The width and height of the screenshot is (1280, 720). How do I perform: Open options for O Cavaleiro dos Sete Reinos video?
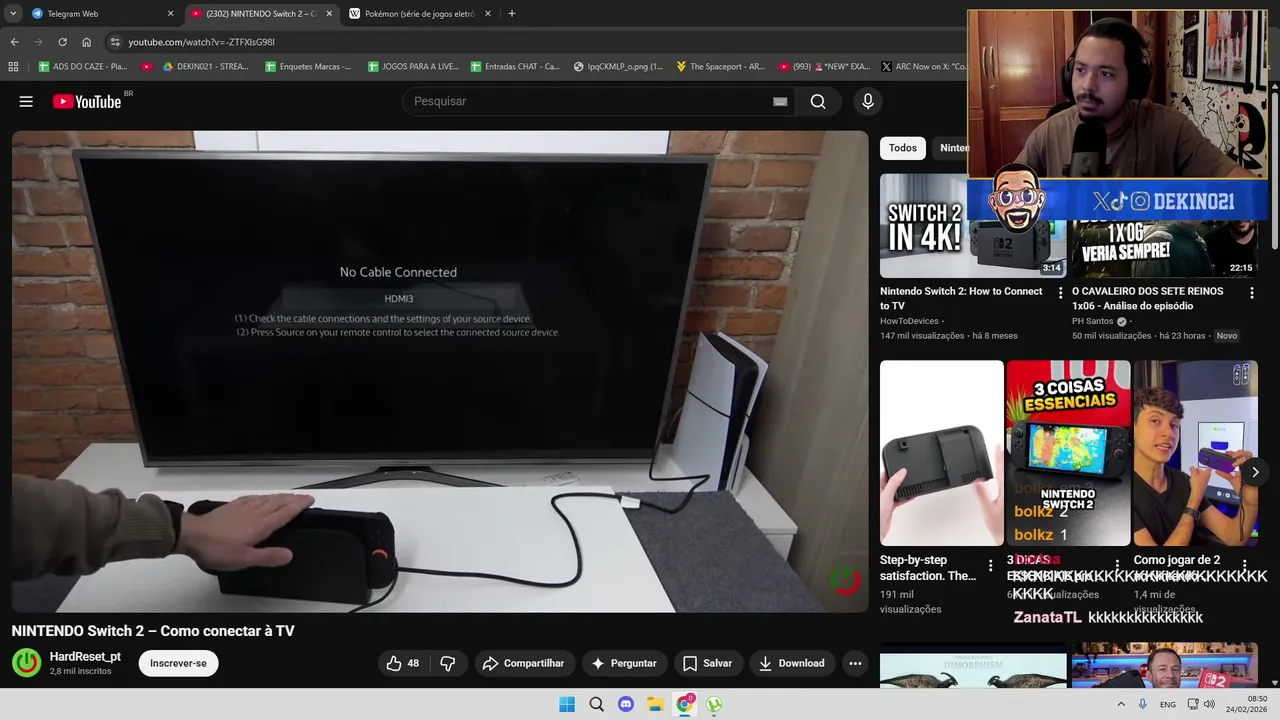pyautogui.click(x=1251, y=293)
